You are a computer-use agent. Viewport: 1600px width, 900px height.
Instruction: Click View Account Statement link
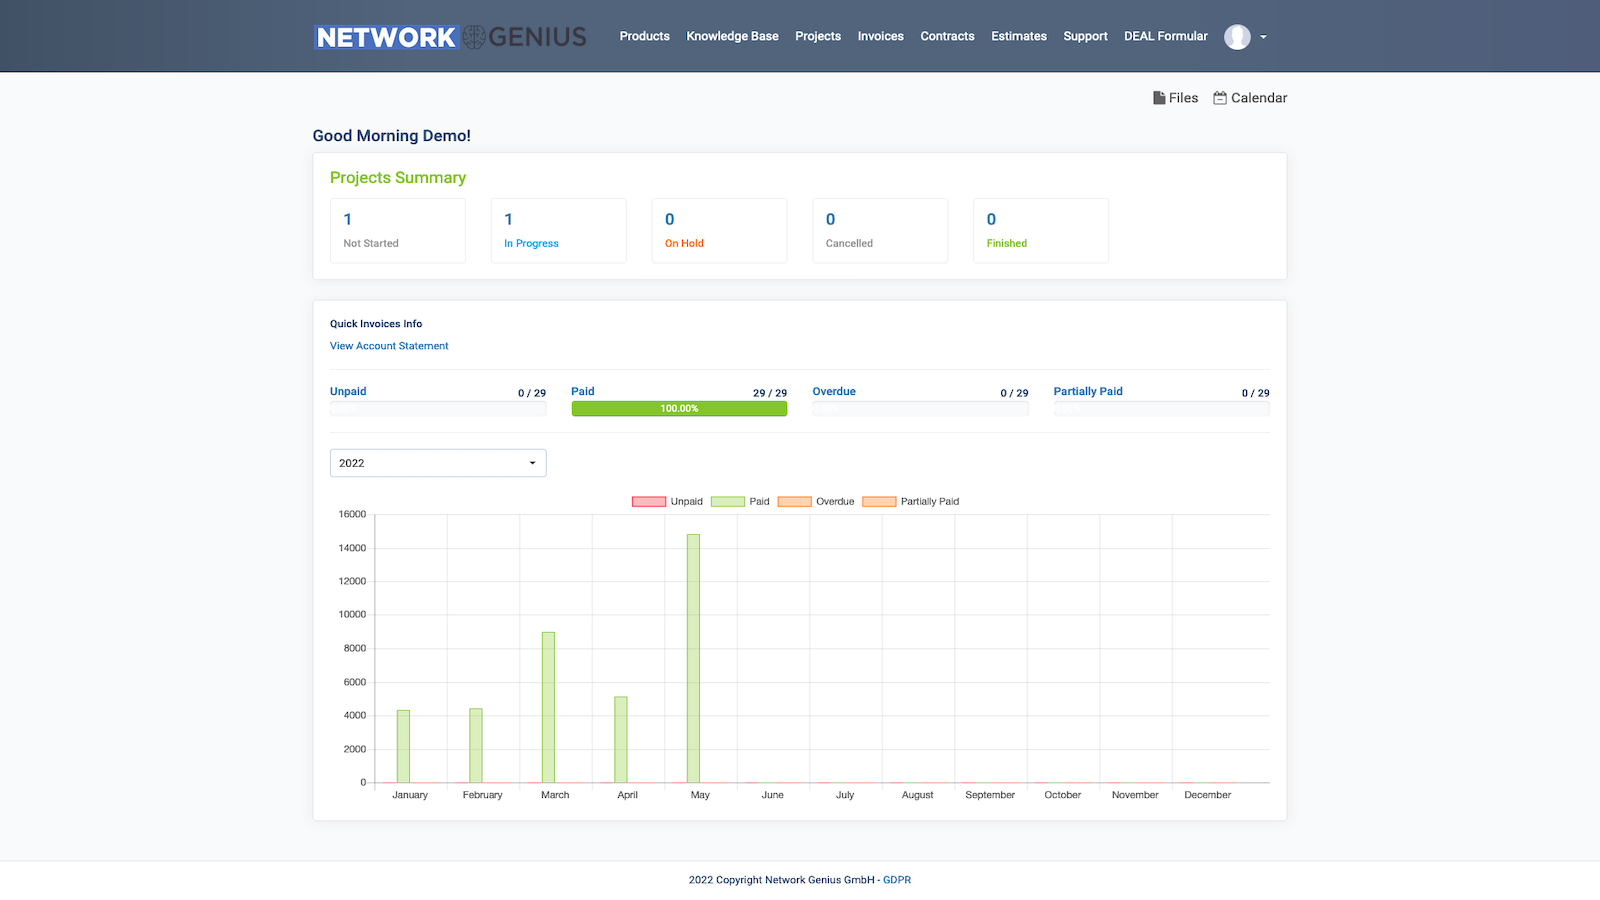[x=389, y=346]
